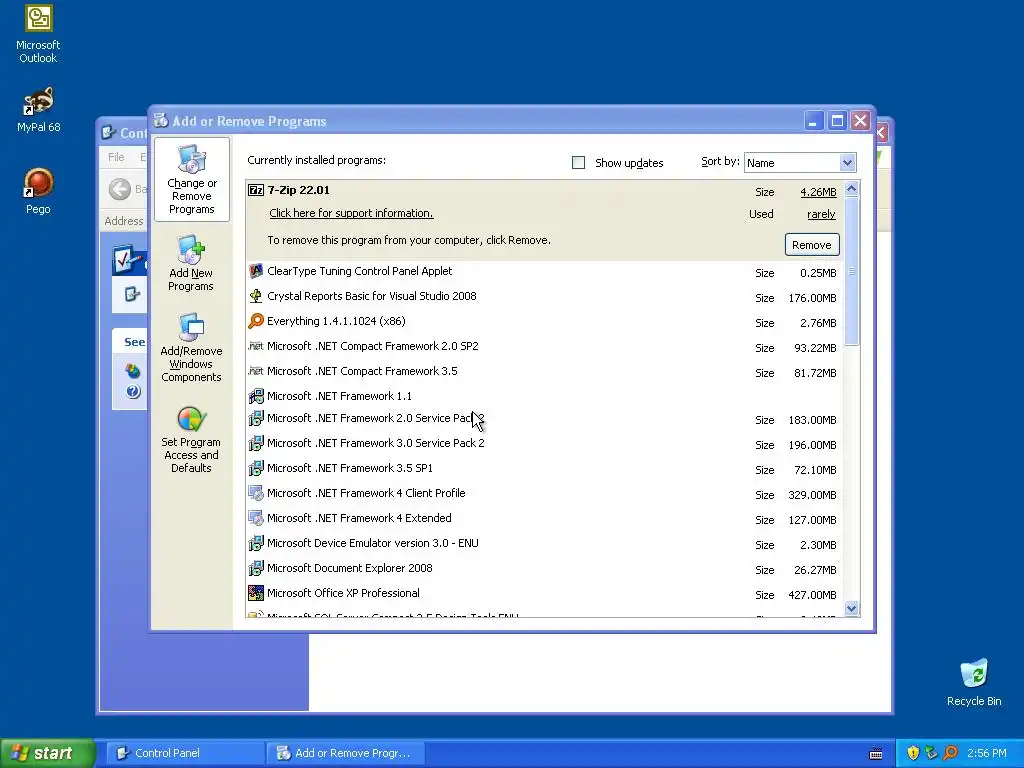Click the 'rarely' usage link
The image size is (1024, 768).
pos(822,214)
